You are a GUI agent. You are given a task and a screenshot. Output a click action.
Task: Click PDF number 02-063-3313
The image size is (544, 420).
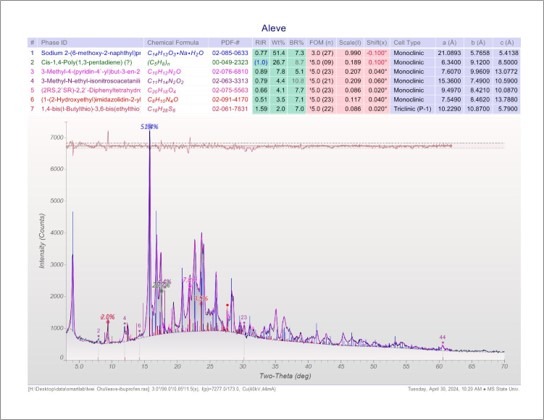coord(230,81)
